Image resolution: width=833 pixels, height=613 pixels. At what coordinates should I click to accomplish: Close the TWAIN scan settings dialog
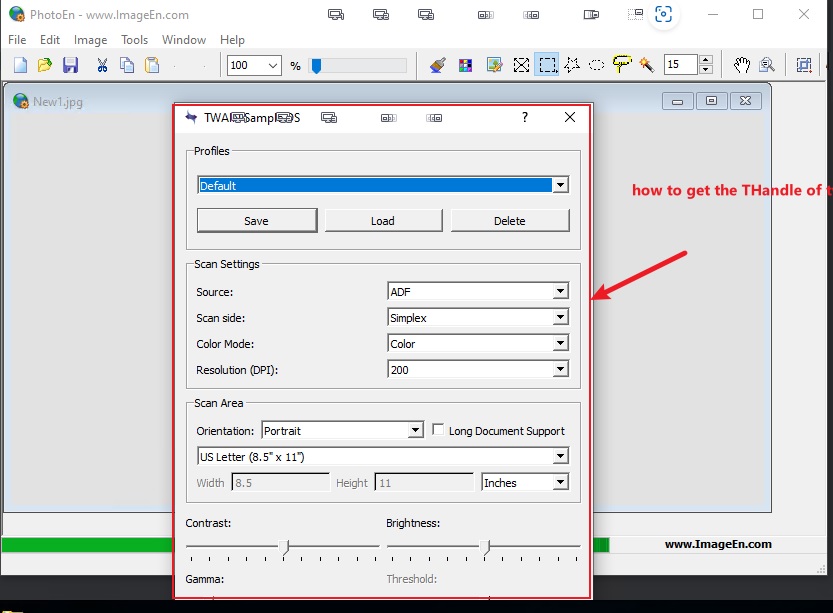(x=570, y=117)
